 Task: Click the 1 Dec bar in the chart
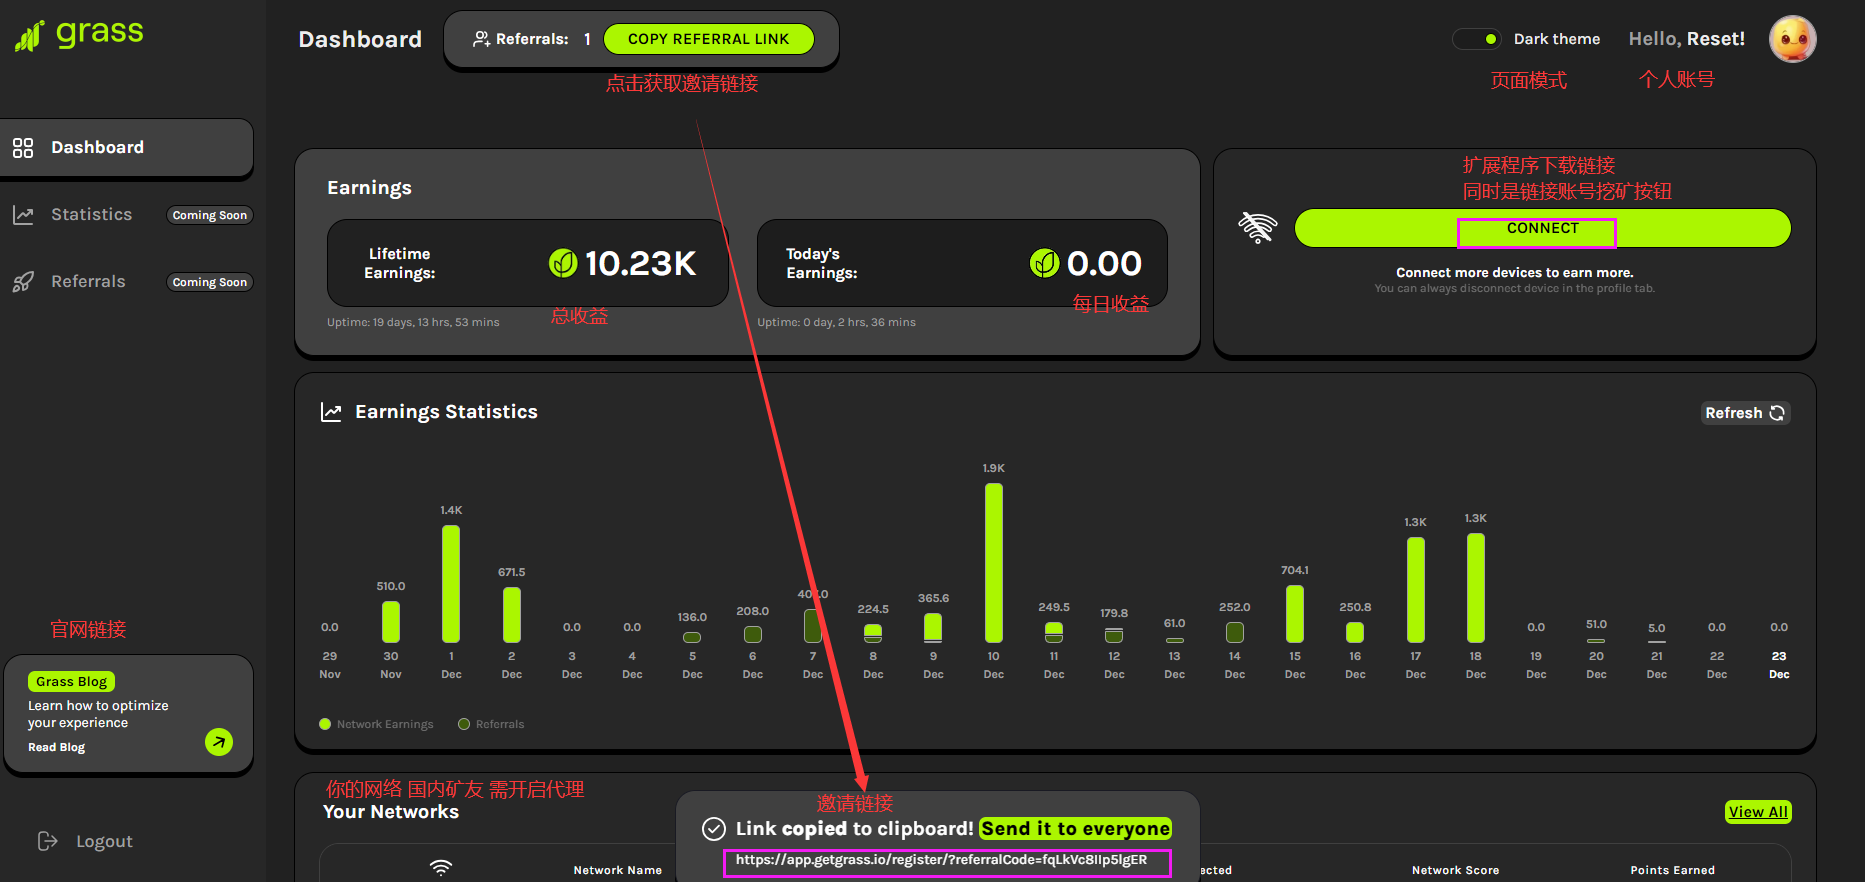(x=451, y=583)
